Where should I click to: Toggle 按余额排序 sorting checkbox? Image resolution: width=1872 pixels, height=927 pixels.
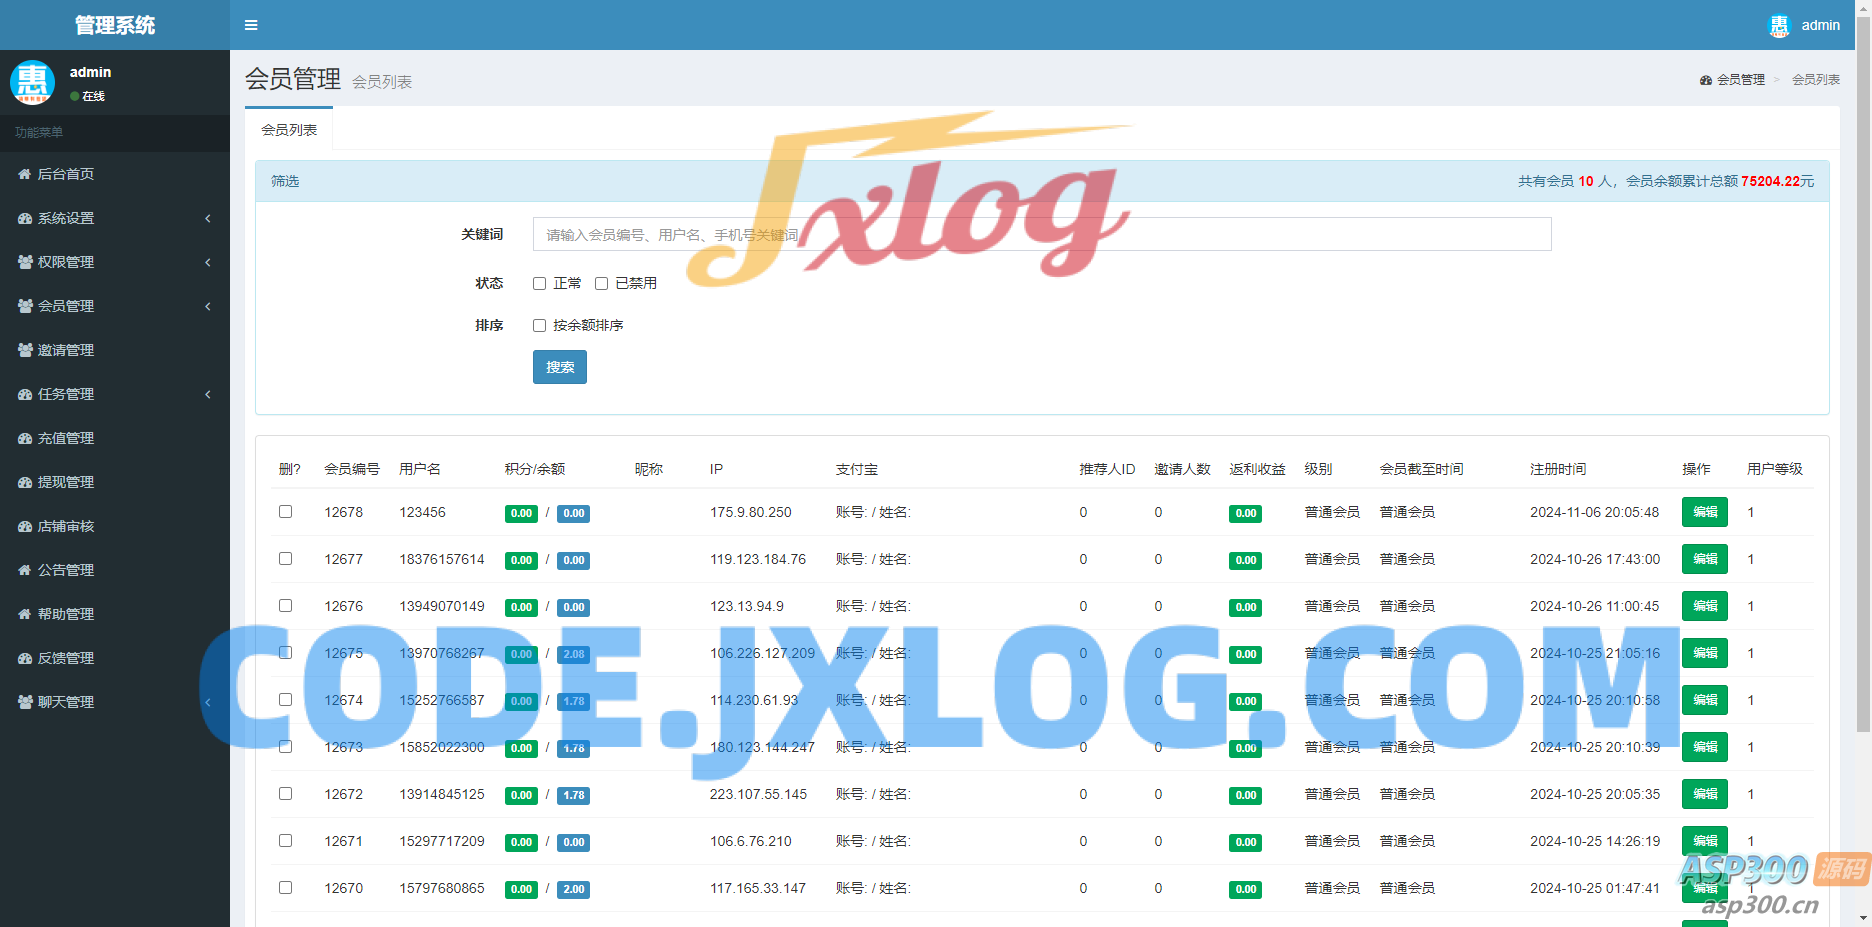click(539, 326)
